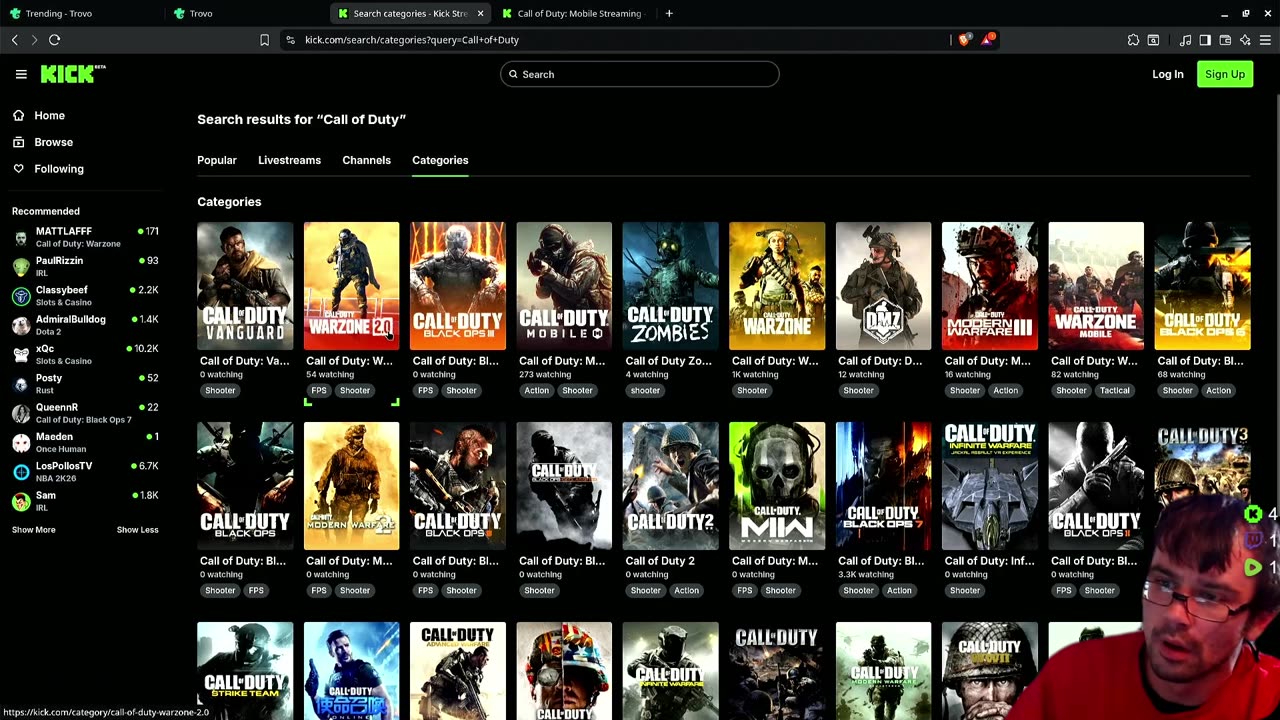This screenshot has width=1280, height=720.
Task: Open Posty channel avatar
Action: coord(21,384)
